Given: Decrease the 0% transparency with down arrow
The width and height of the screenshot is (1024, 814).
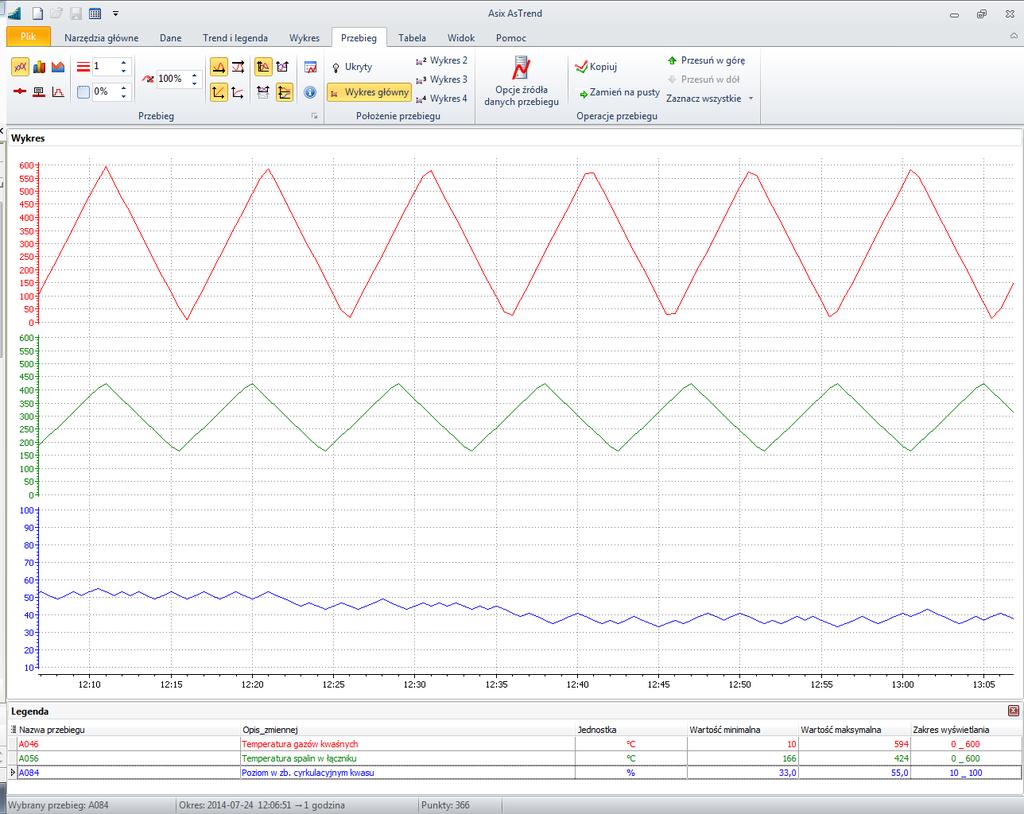Looking at the screenshot, I should [123, 96].
